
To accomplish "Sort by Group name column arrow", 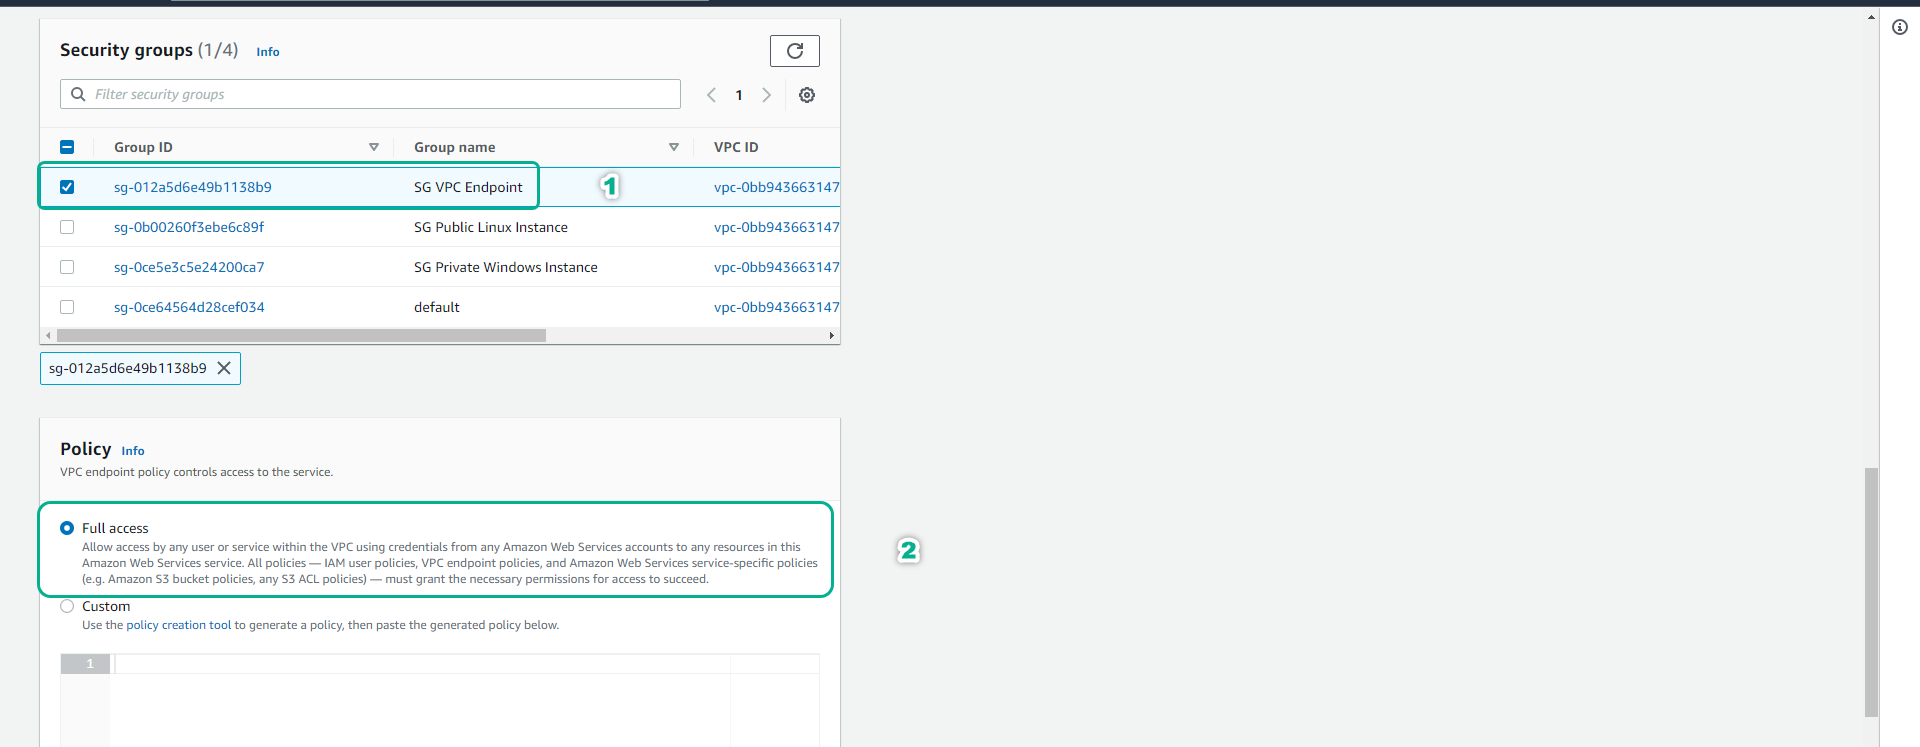I will click(674, 147).
